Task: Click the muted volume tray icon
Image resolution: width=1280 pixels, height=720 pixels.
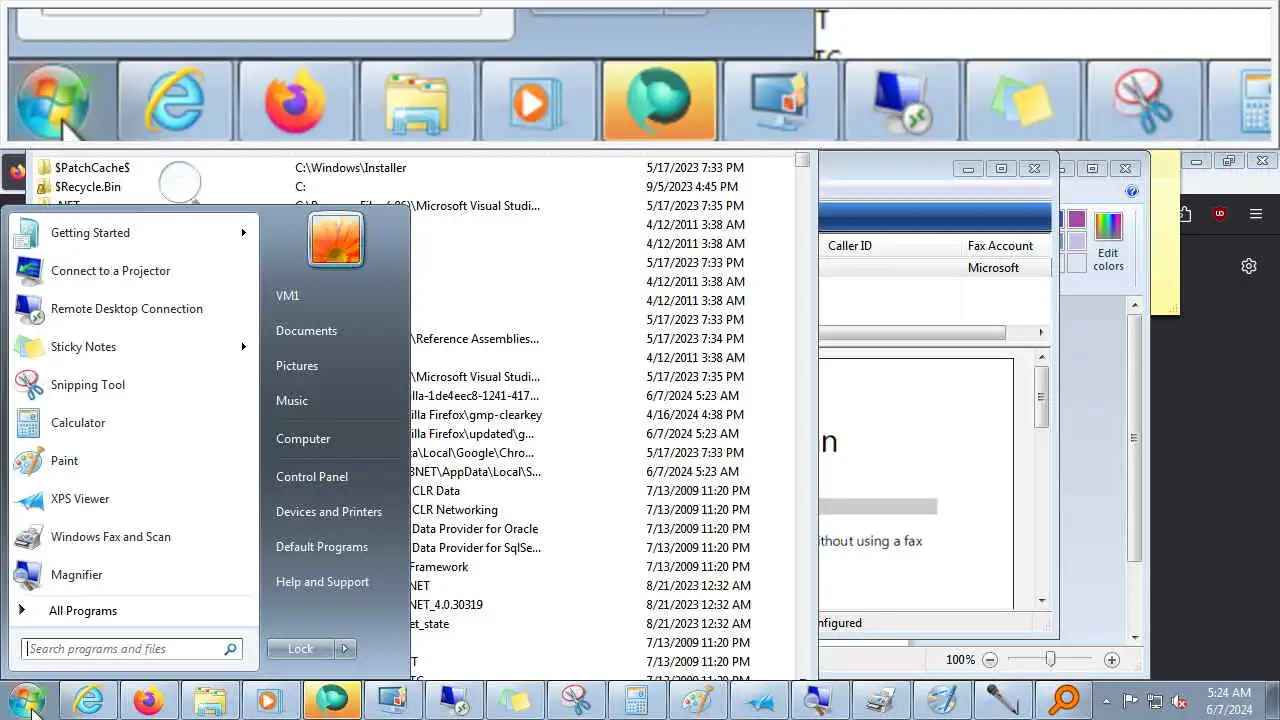Action: click(1180, 701)
